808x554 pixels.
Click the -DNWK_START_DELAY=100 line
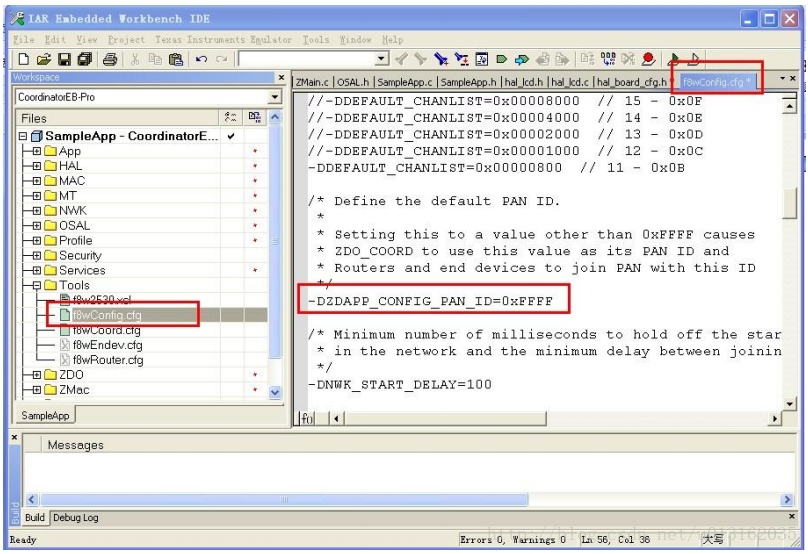click(x=400, y=384)
